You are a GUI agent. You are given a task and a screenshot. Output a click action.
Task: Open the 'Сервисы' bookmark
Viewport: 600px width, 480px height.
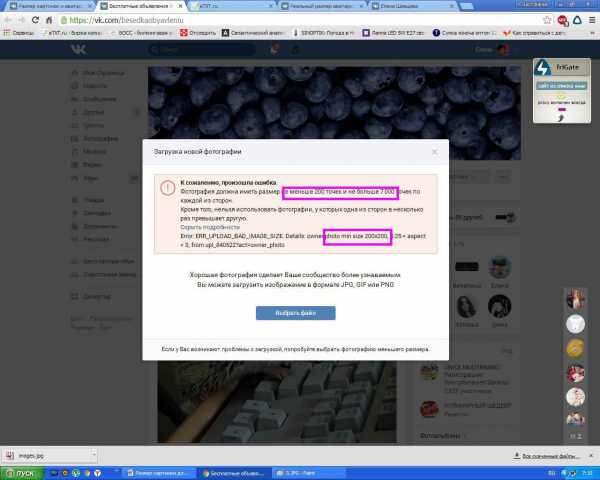click(x=19, y=33)
